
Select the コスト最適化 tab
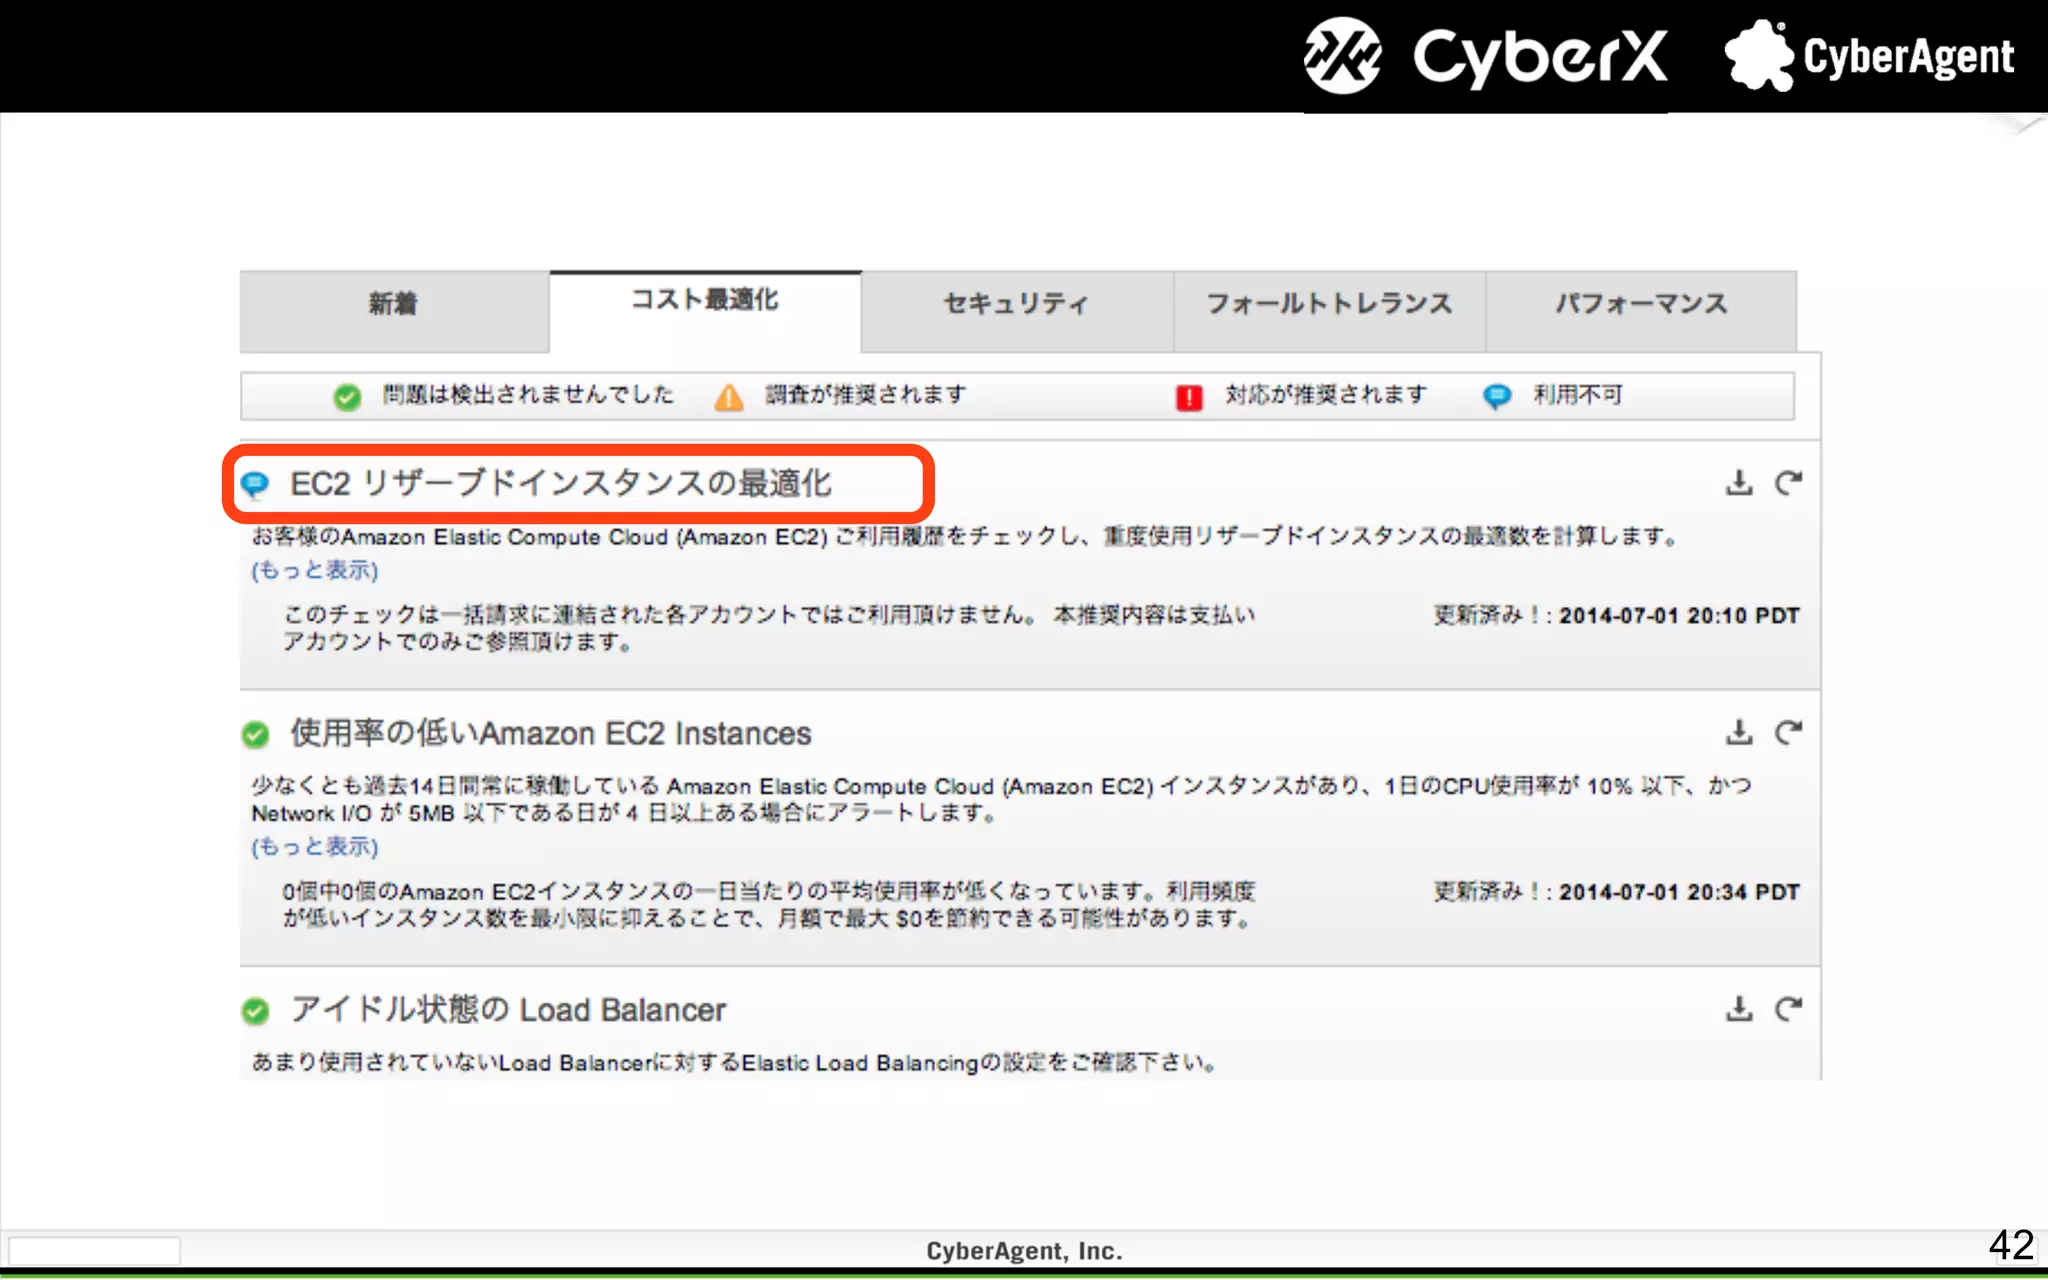pos(705,300)
